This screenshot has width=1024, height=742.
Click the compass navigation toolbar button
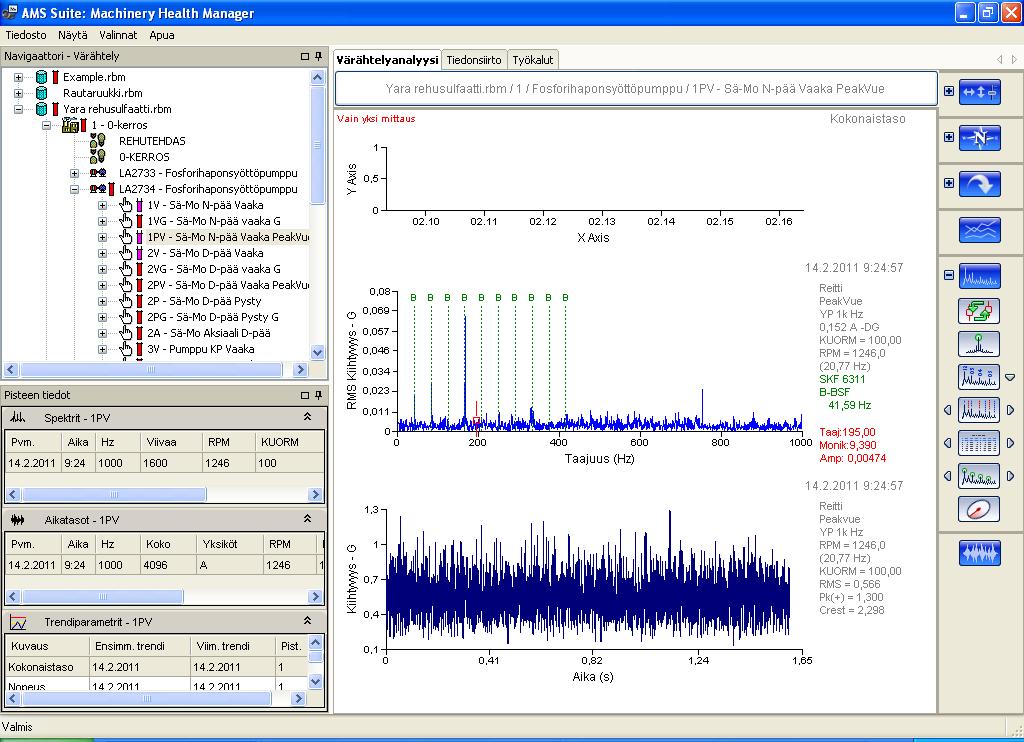[x=980, y=138]
